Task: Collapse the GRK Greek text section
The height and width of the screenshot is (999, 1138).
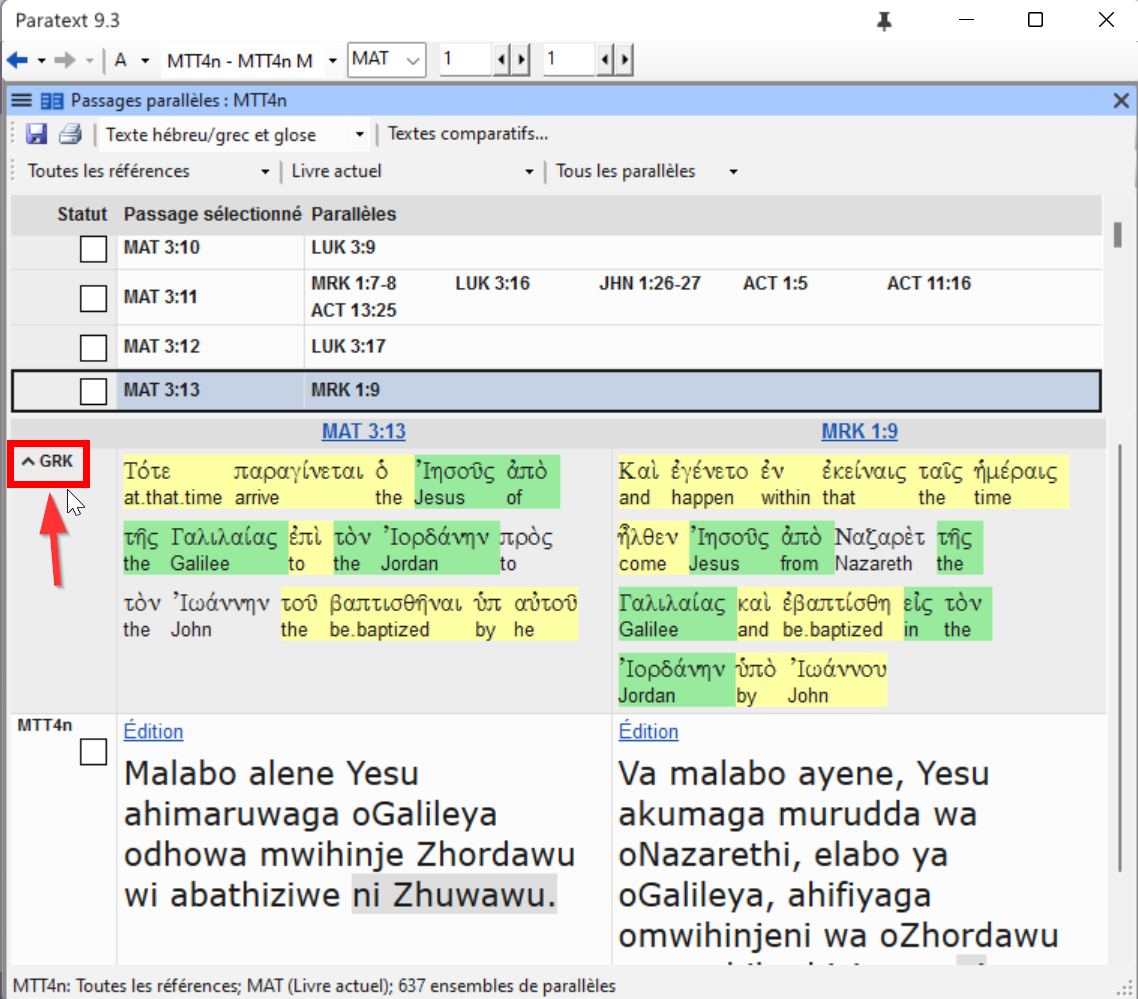Action: point(48,462)
